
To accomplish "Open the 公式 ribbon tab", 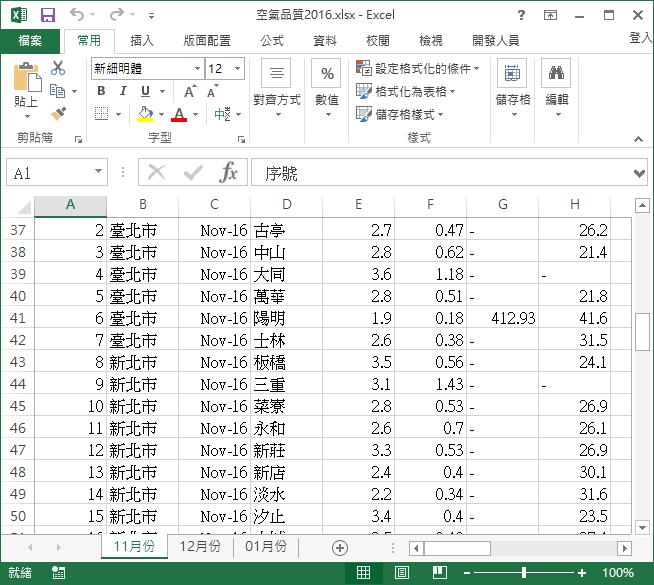I will [x=272, y=41].
